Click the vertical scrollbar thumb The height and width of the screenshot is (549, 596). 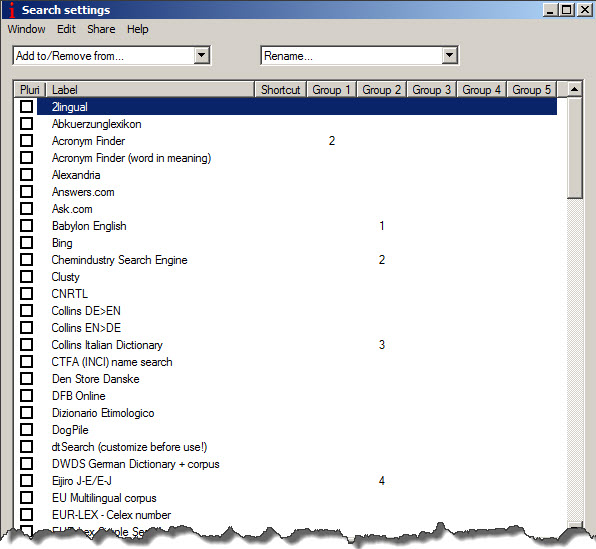[574, 148]
